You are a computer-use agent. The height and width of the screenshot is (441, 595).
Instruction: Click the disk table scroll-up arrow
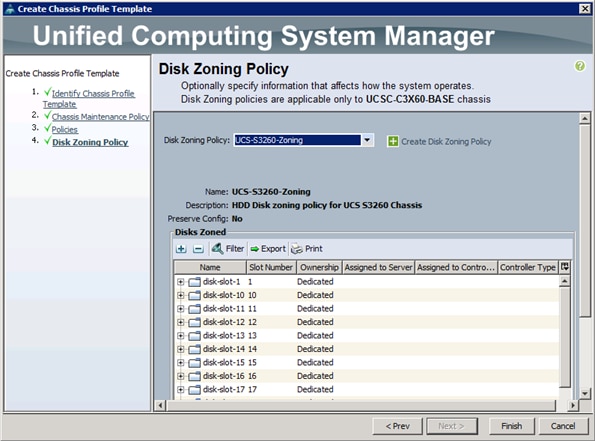[x=565, y=281]
